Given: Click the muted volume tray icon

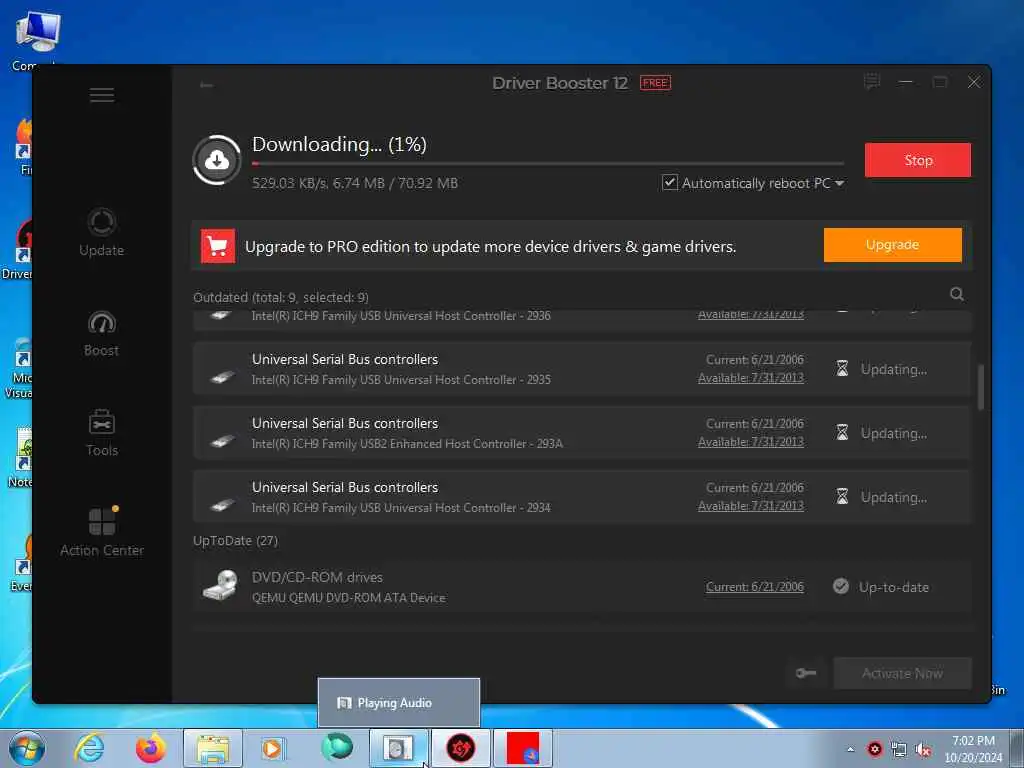Looking at the screenshot, I should [x=923, y=750].
